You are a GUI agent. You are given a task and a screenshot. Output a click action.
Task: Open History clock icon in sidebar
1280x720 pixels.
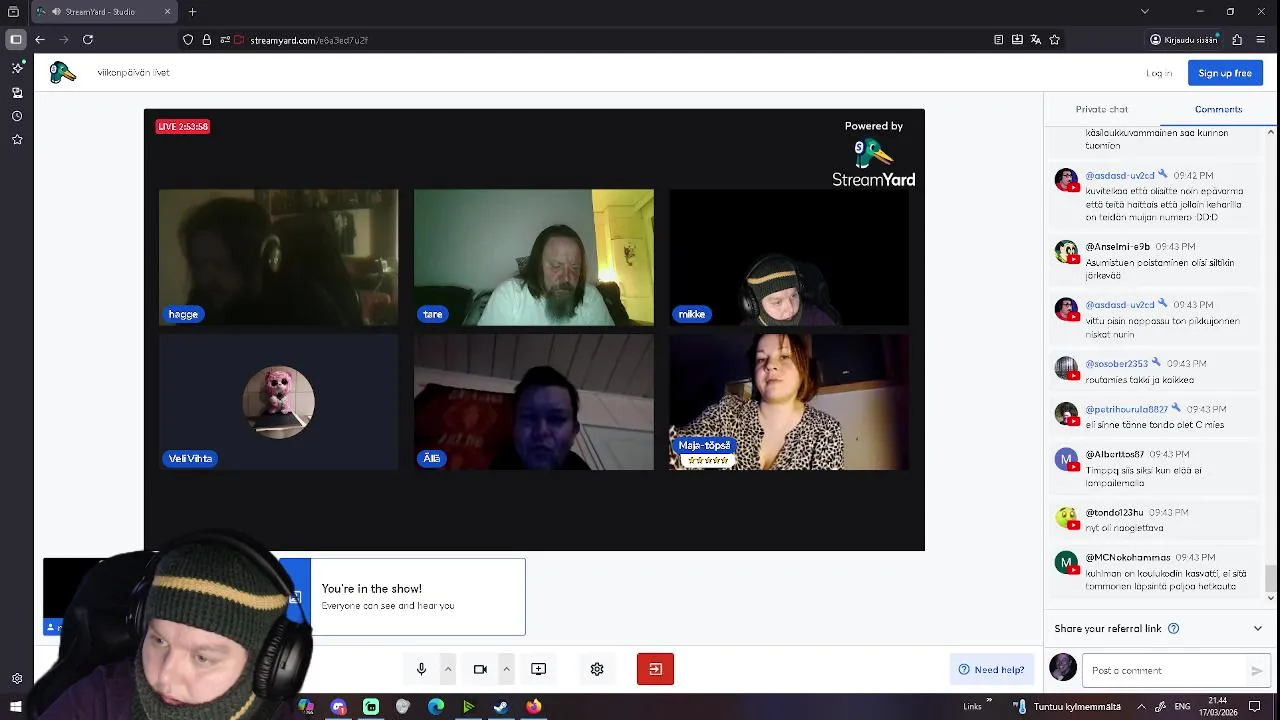tap(17, 116)
